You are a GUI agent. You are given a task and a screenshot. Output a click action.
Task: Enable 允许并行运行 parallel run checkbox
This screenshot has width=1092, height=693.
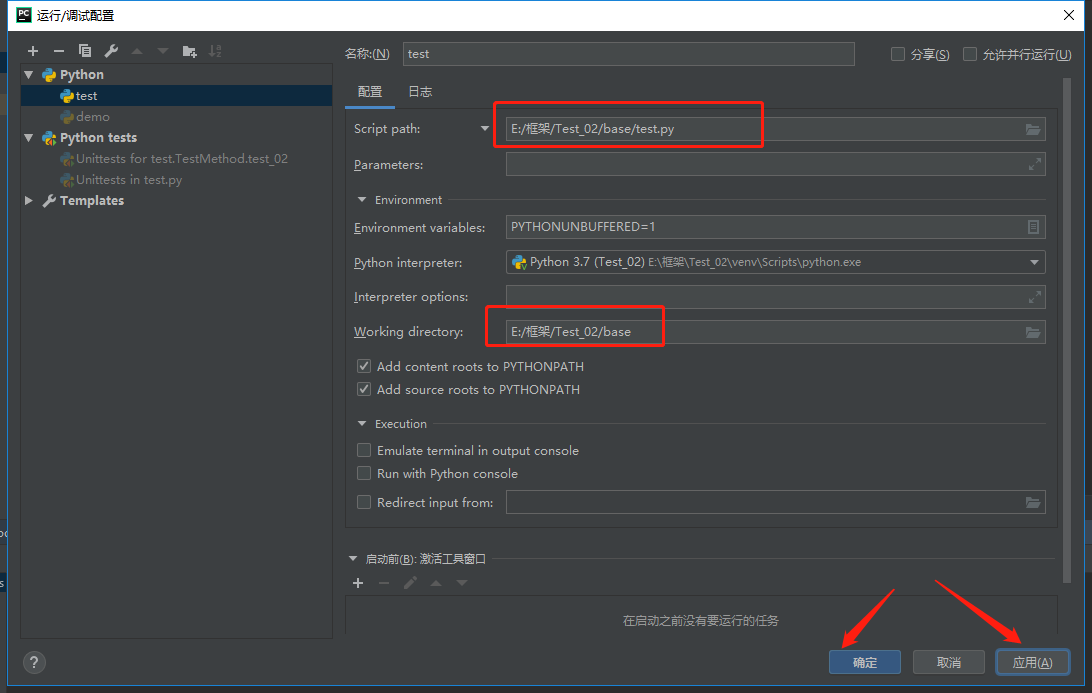coord(969,54)
